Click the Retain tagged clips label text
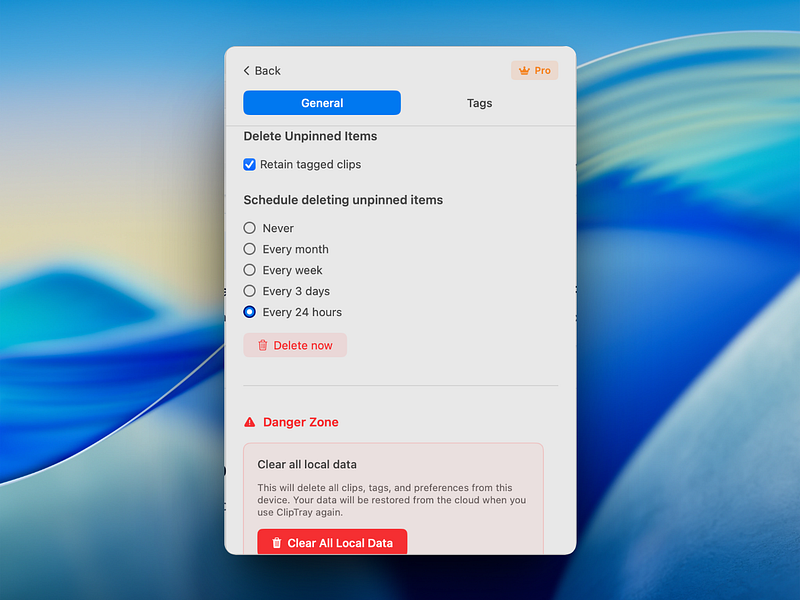 (x=311, y=164)
